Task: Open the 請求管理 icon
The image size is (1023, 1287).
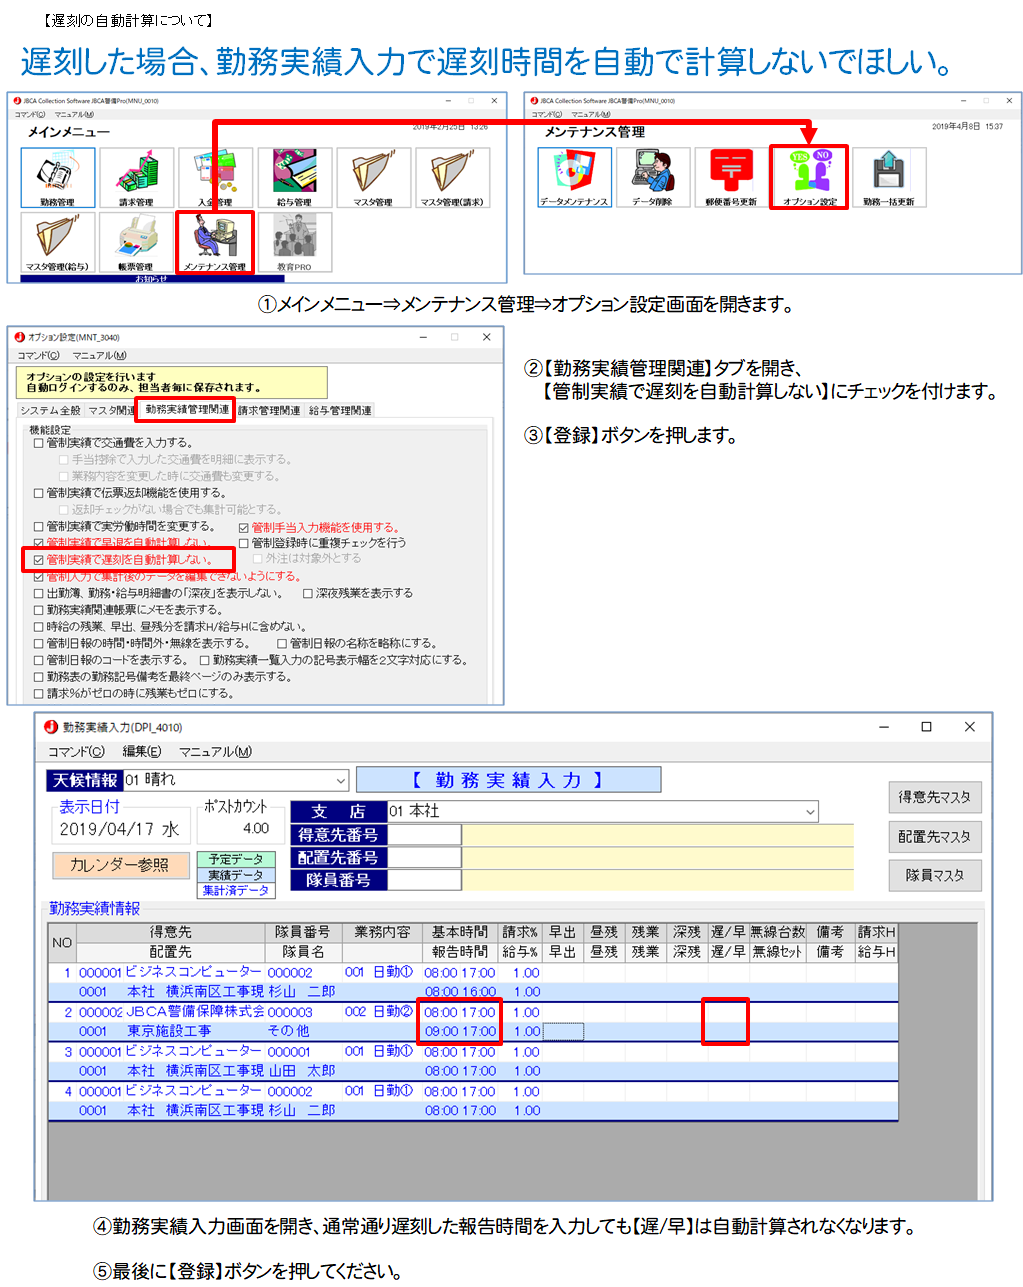Action: [137, 177]
